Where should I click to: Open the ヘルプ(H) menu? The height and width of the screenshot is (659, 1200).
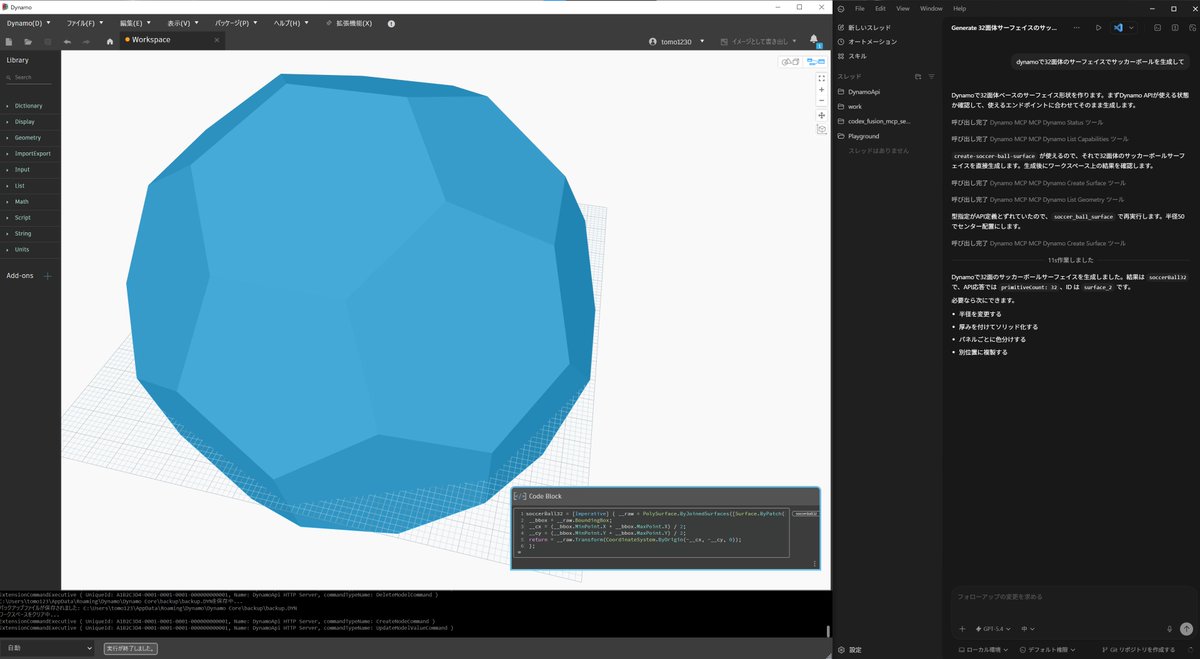[x=290, y=23]
